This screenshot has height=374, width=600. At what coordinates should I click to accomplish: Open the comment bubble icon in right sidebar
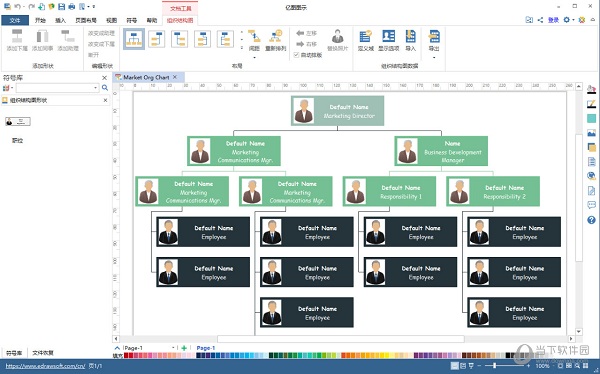click(591, 205)
